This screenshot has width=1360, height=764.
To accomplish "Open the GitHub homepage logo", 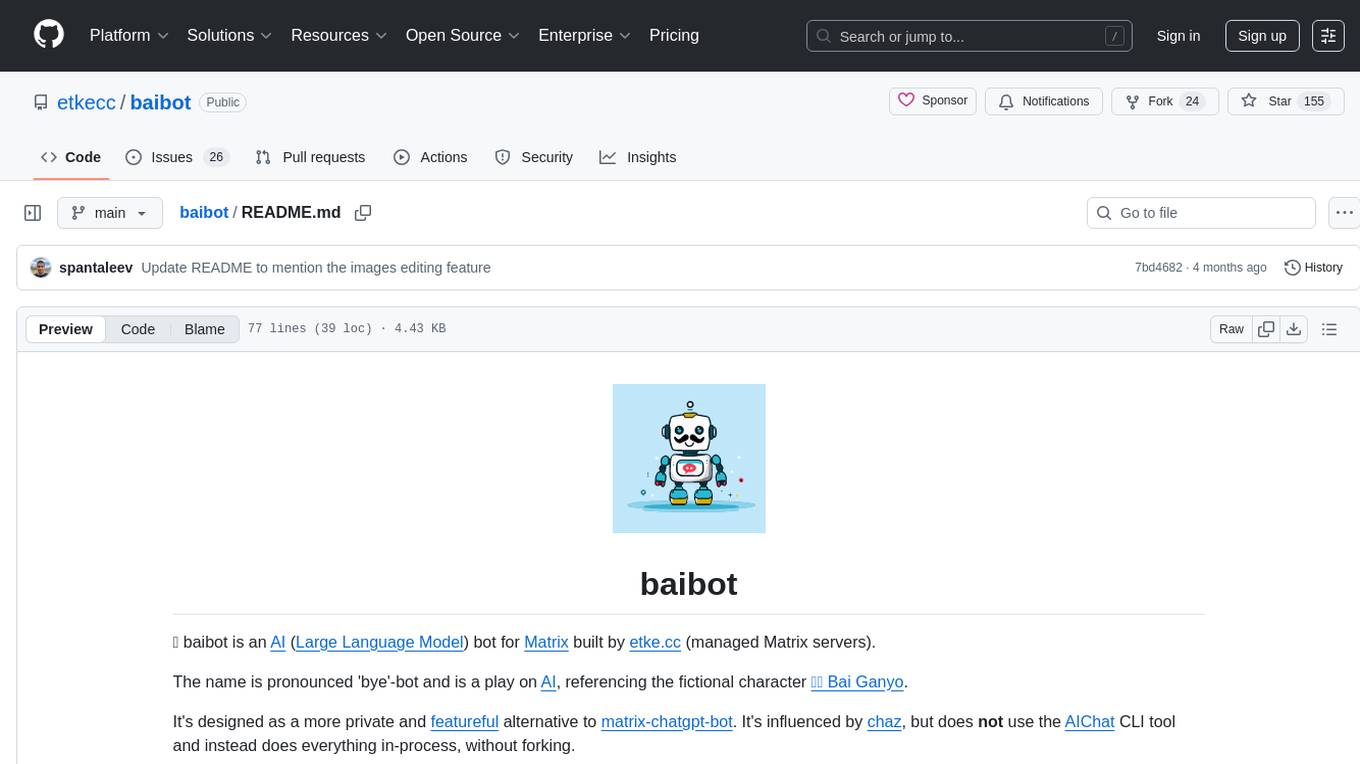I will 49,35.
